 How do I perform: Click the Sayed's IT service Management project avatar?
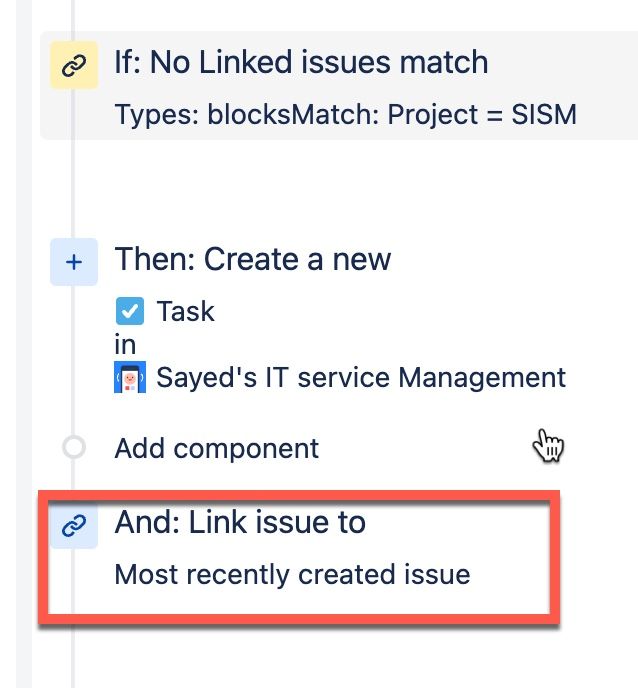pos(130,377)
